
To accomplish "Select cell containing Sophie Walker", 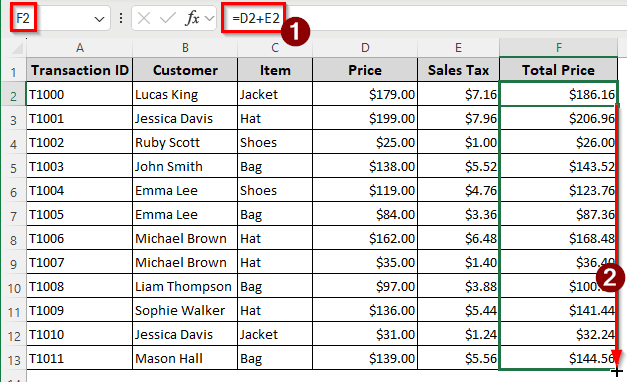I will (185, 310).
